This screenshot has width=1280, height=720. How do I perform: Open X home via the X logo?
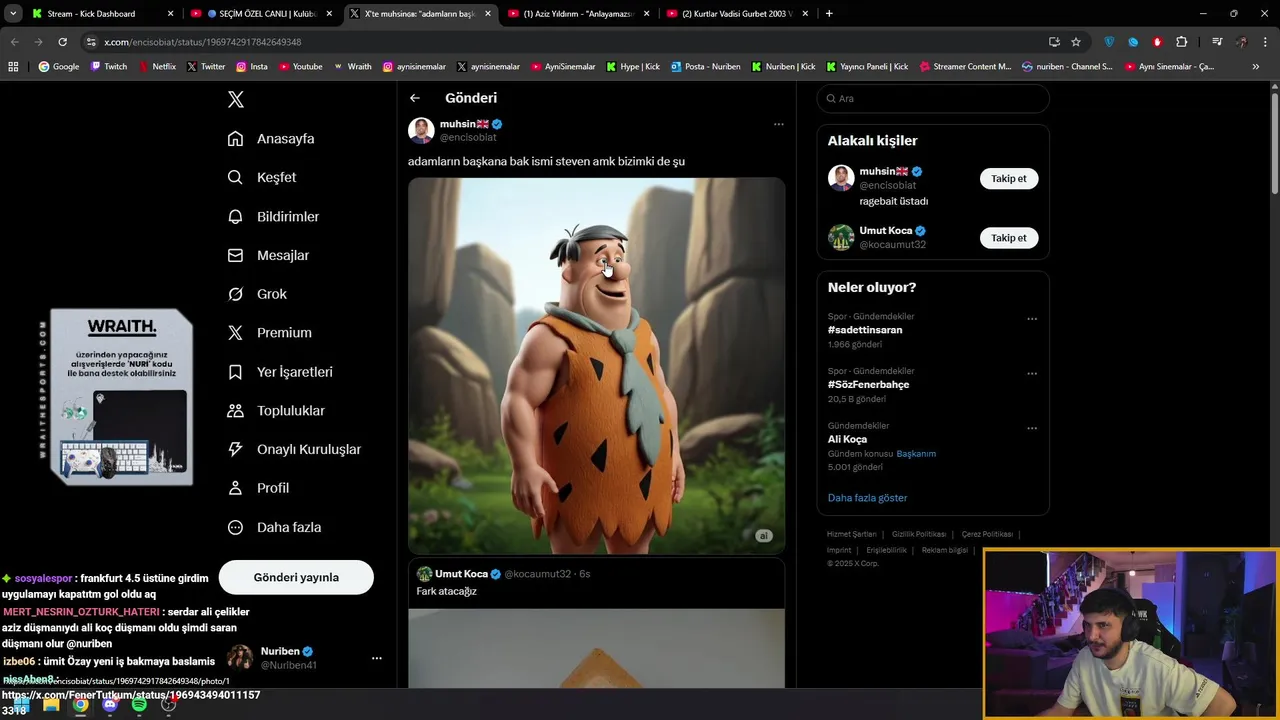coord(236,99)
